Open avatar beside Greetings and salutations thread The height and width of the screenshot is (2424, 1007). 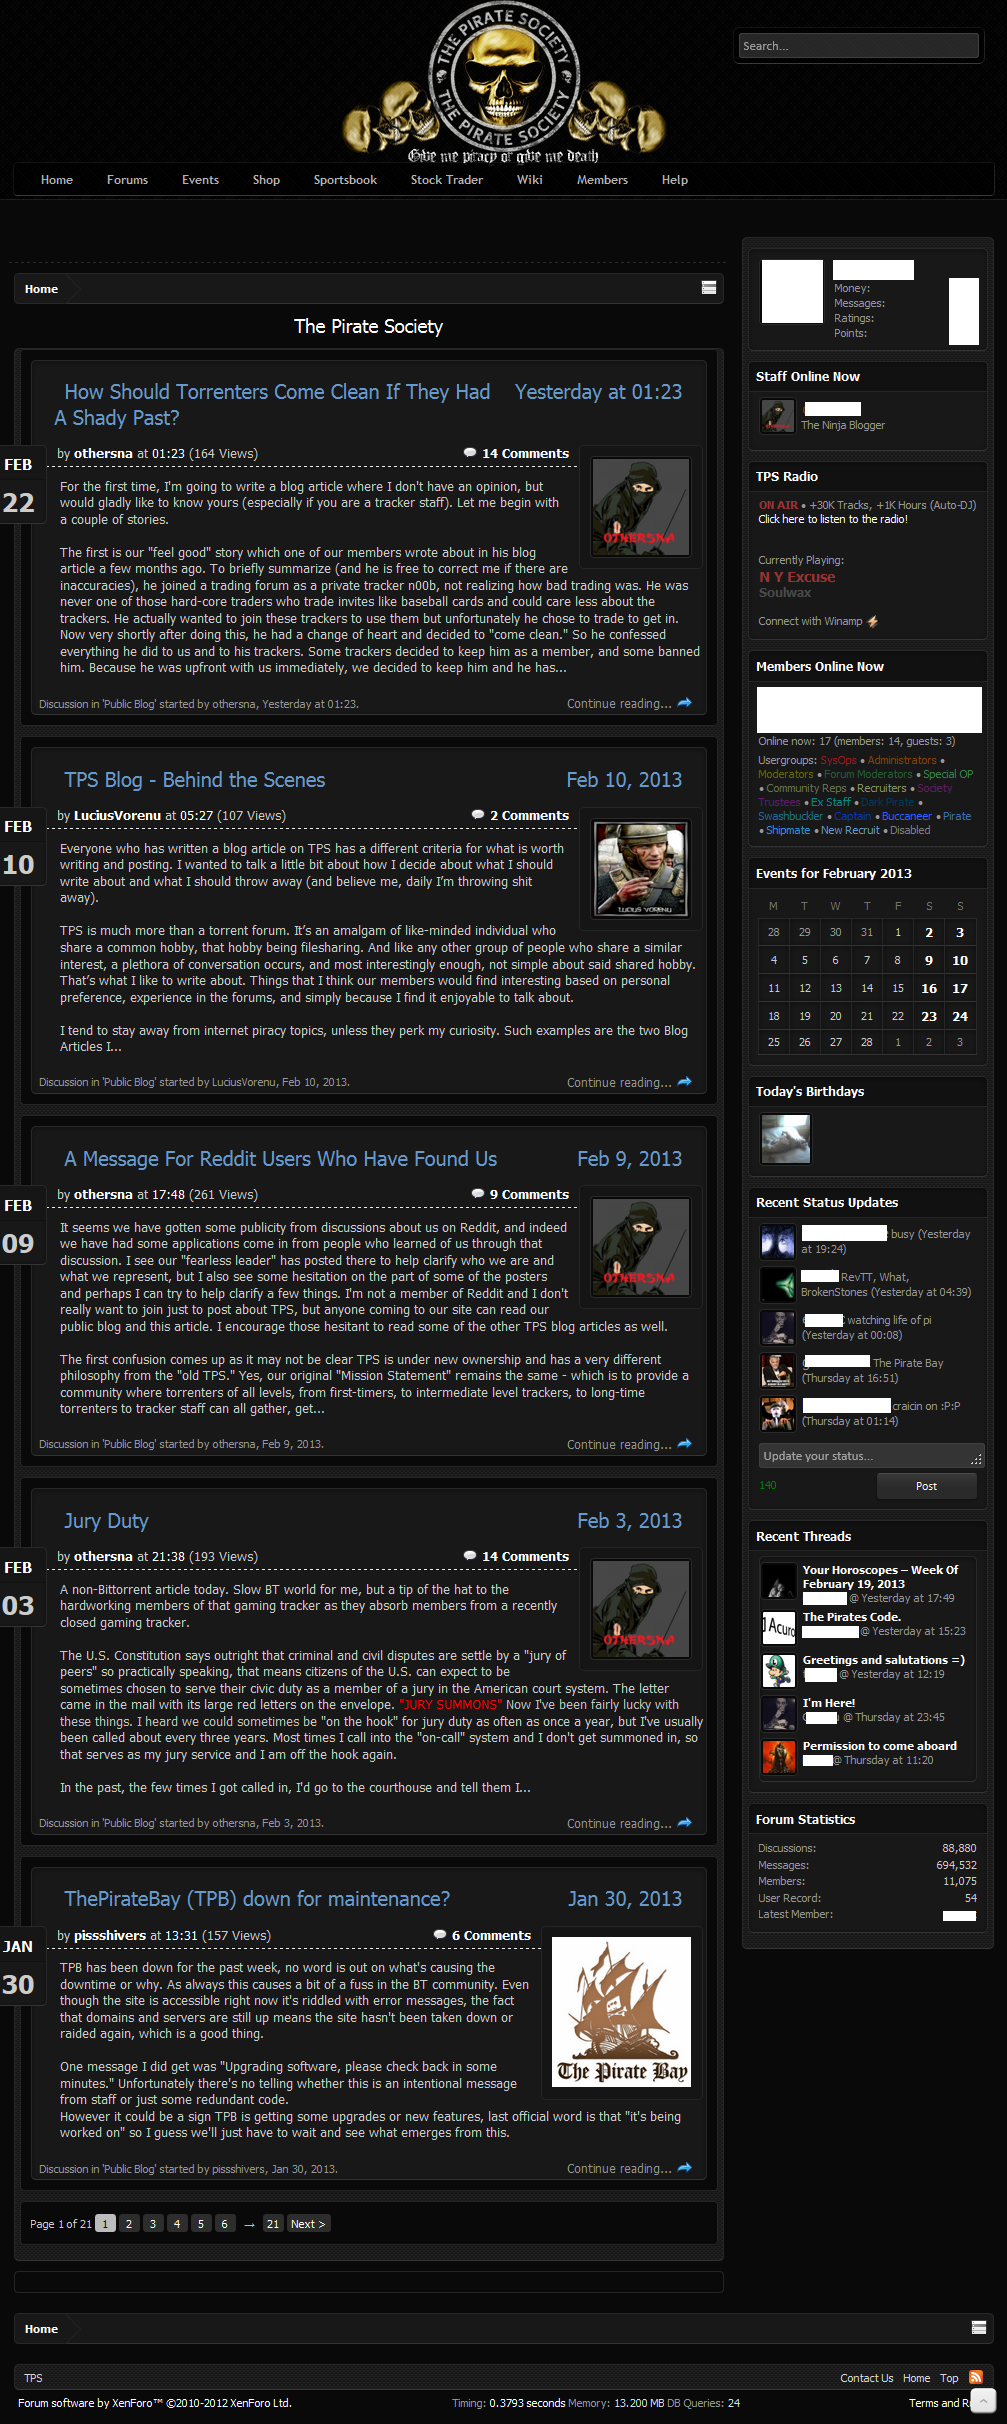778,1670
